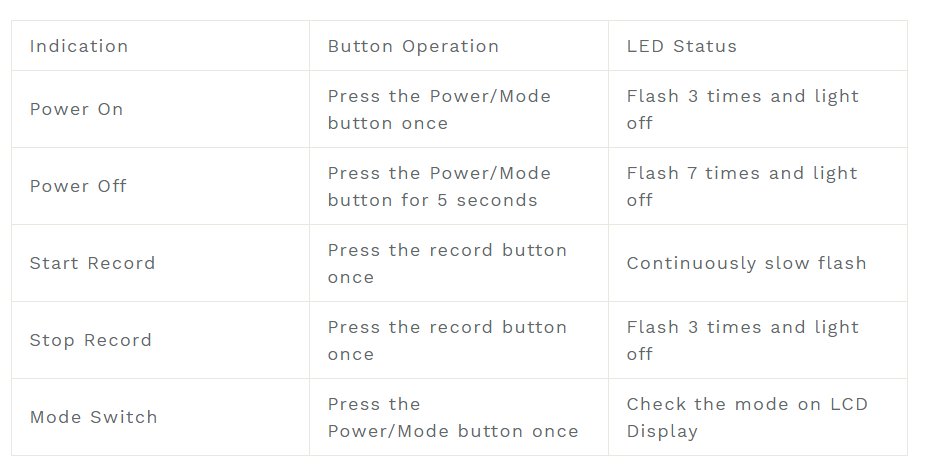Click the LED status for Power On
The width and height of the screenshot is (930, 475).
[x=742, y=110]
